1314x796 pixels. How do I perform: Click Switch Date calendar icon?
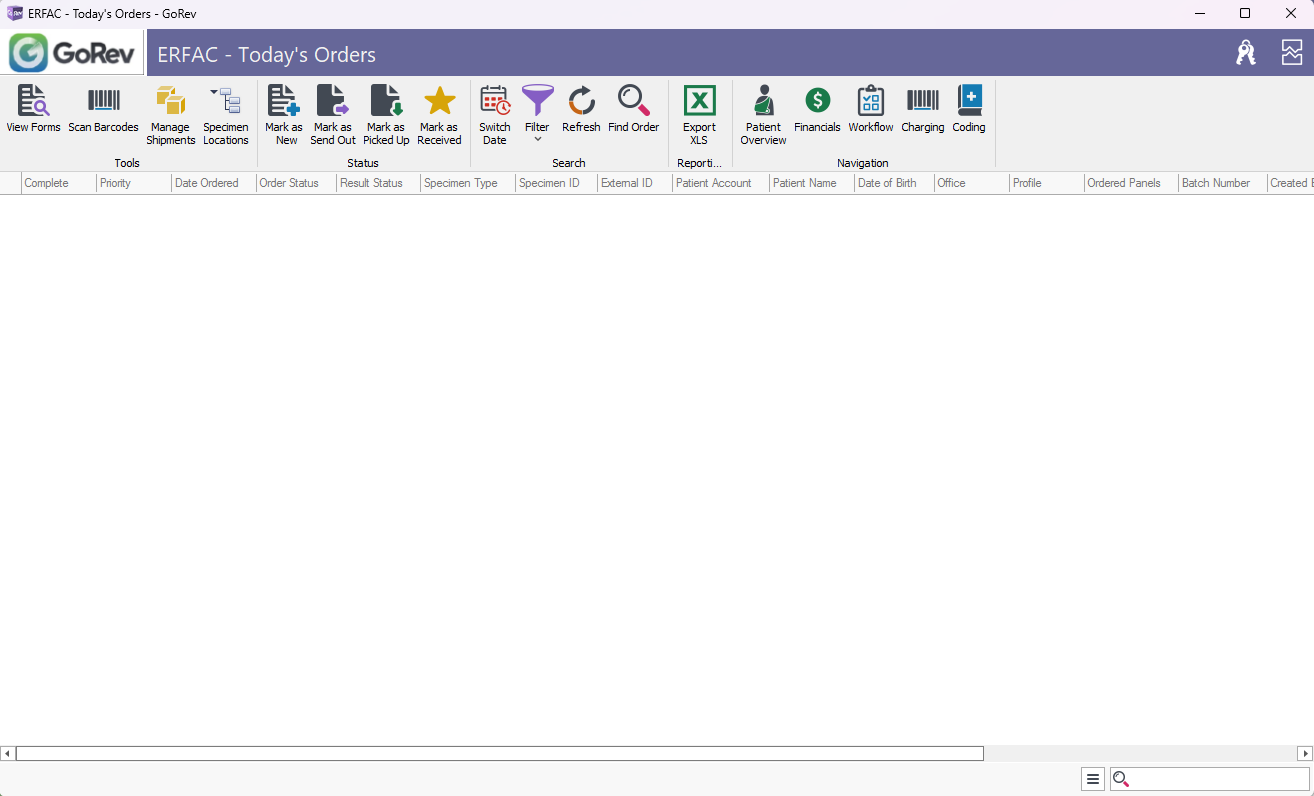(x=494, y=102)
